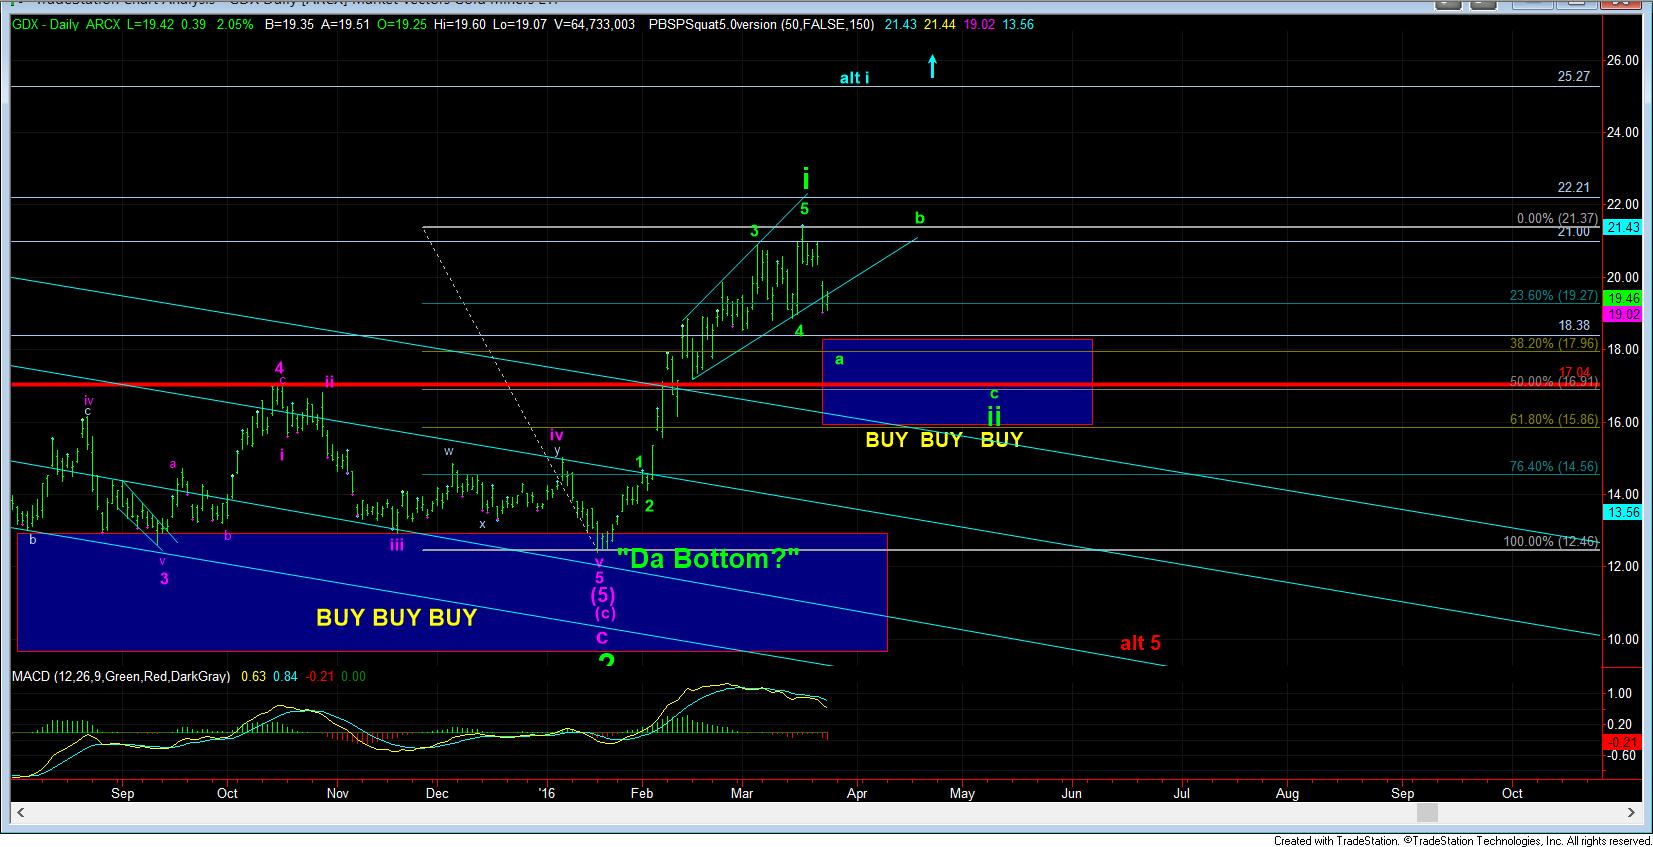Click the '10.00' price axis value
Viewport: 1653px width, 847px height.
pos(1622,639)
